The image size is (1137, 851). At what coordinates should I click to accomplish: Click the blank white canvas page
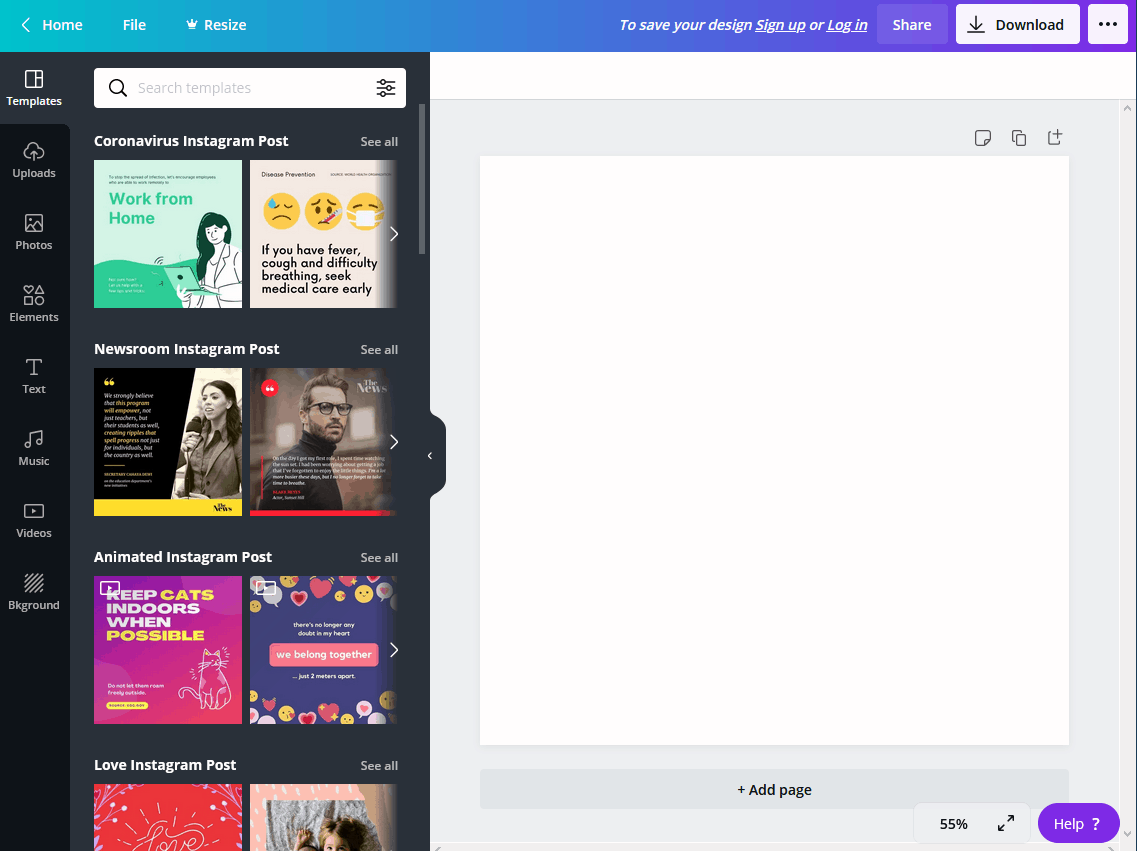click(774, 450)
